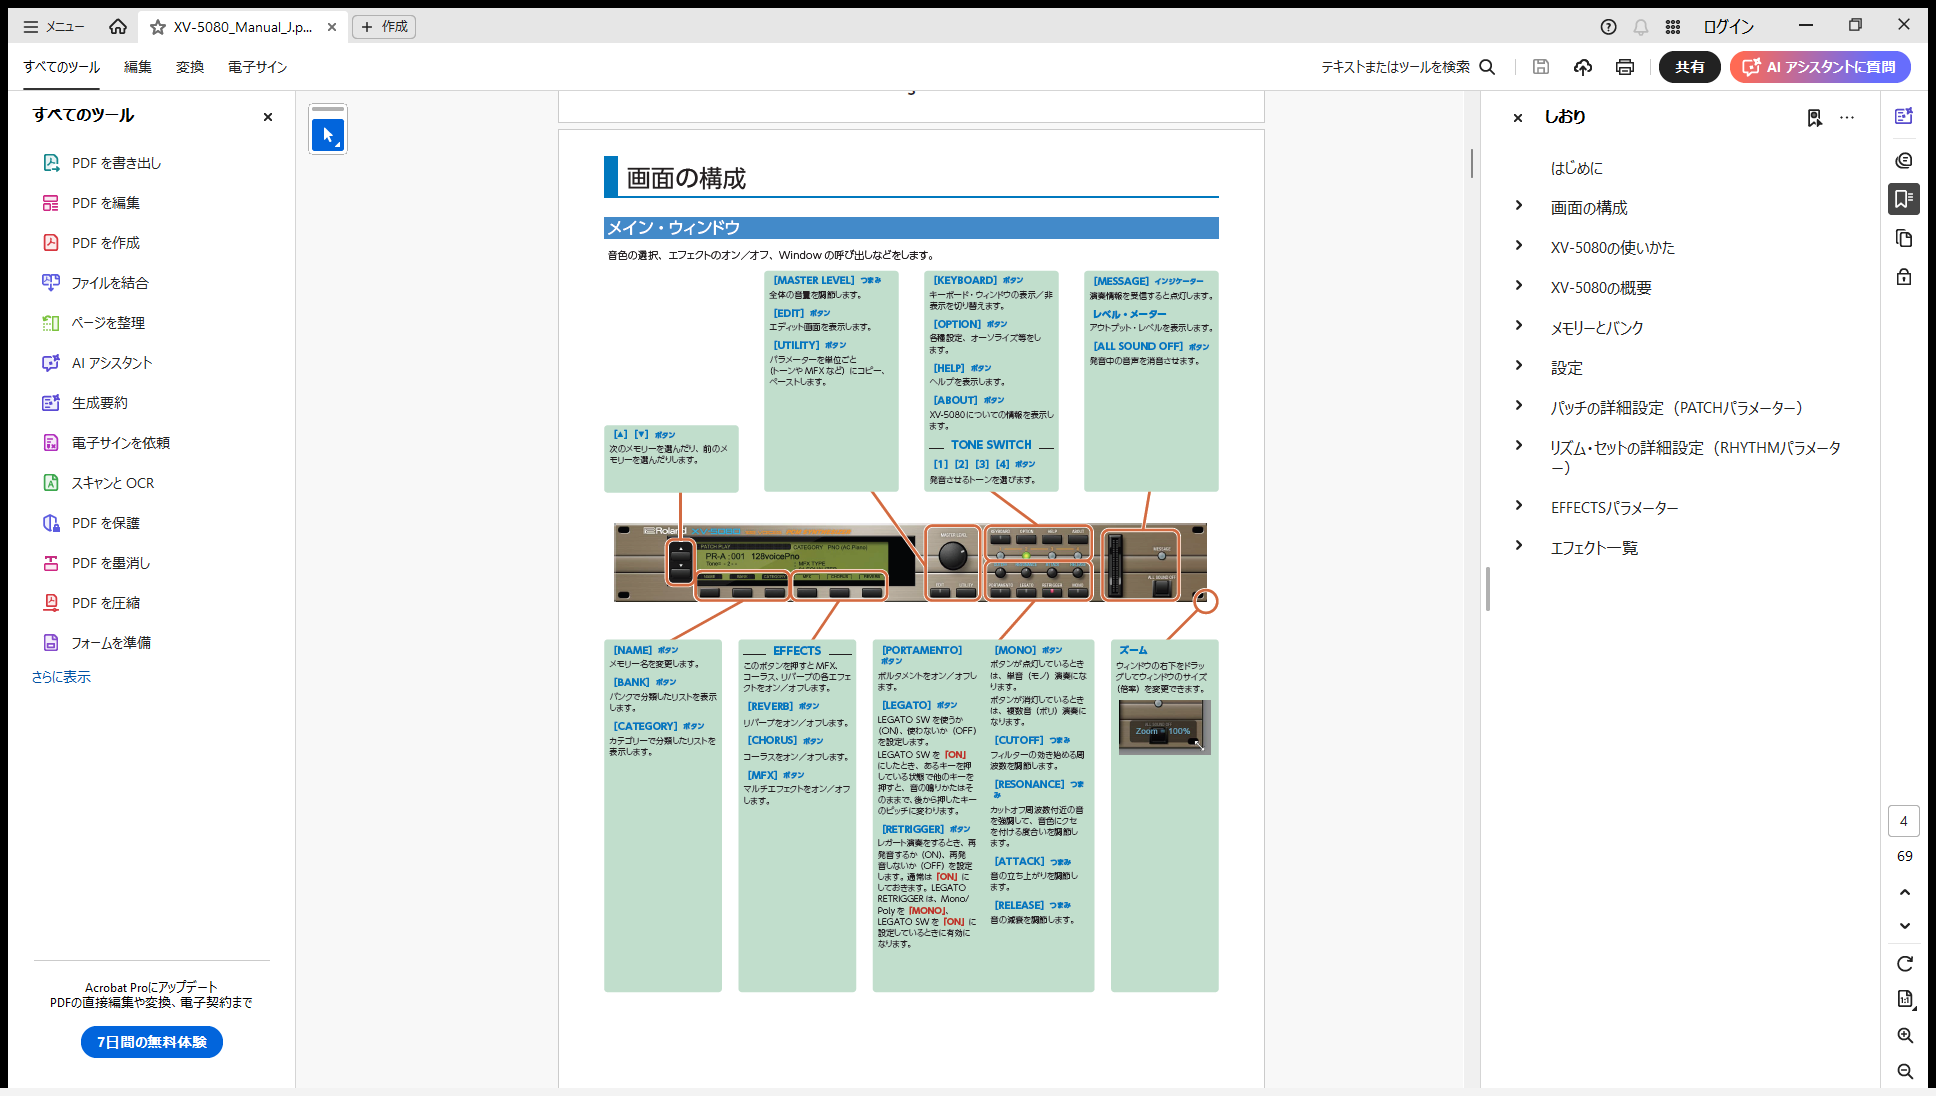Open the notifications bell icon
This screenshot has height=1096, width=1936.
(x=1641, y=27)
